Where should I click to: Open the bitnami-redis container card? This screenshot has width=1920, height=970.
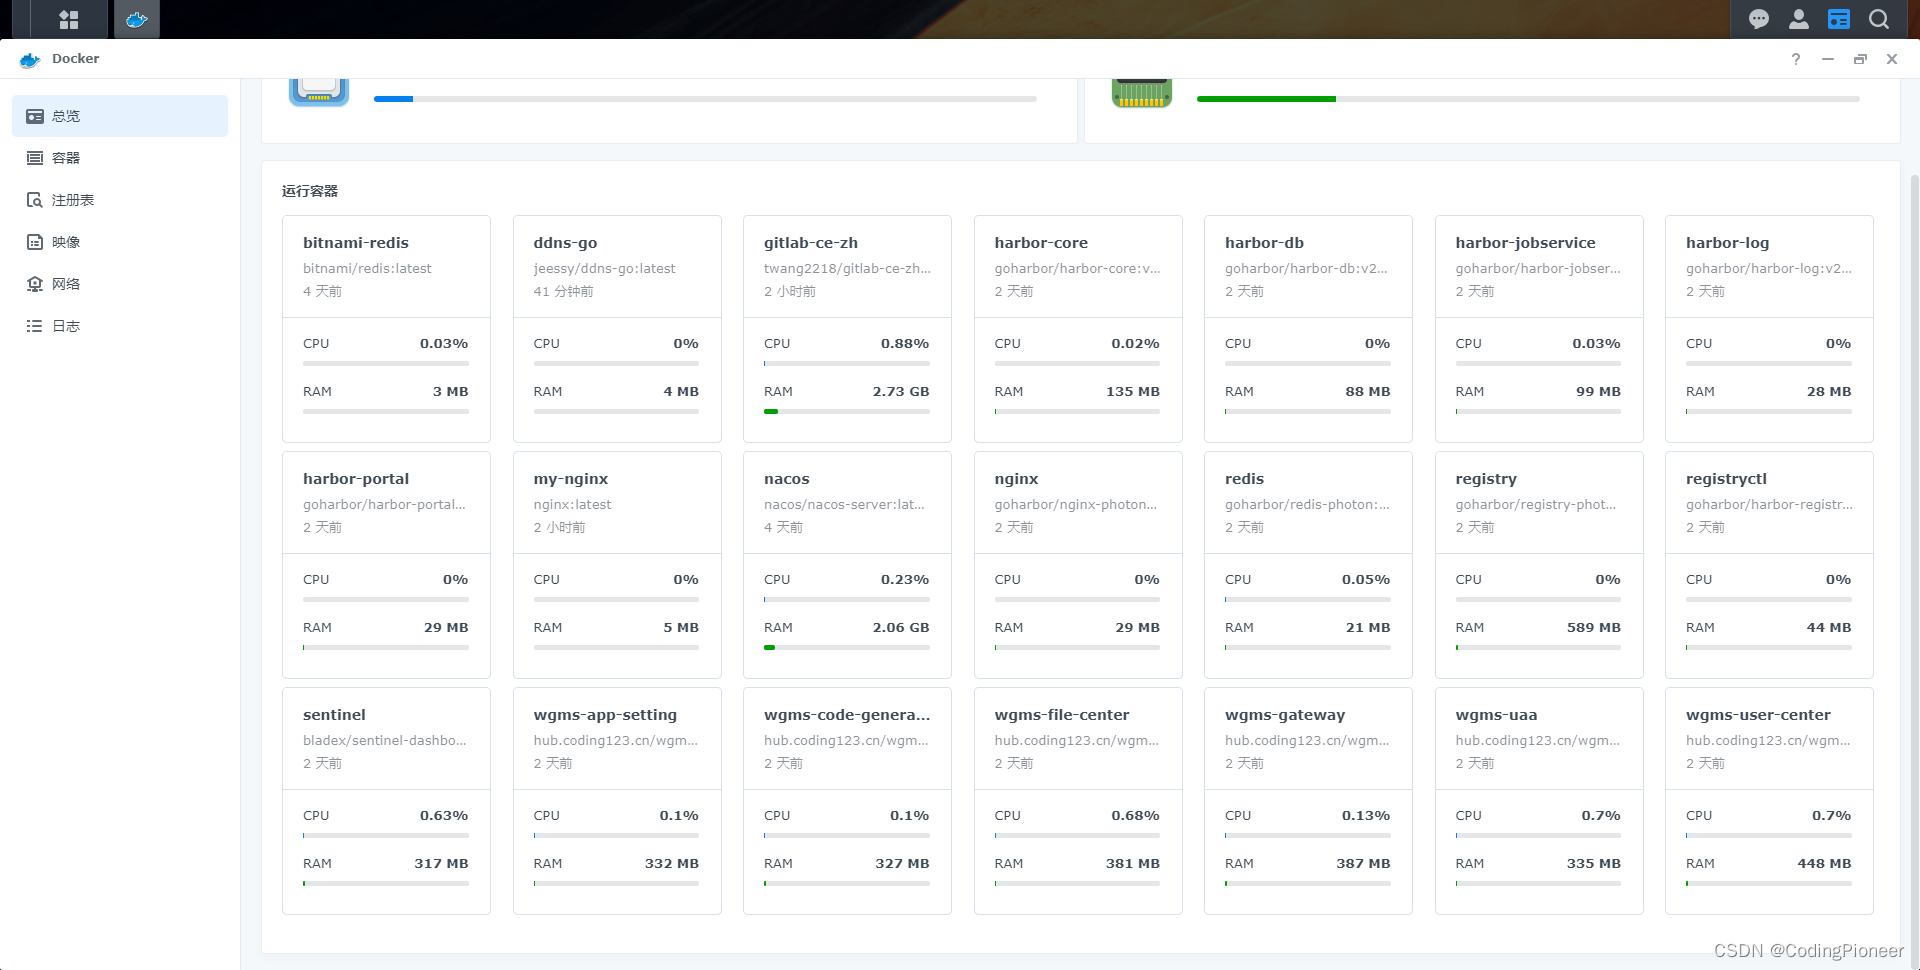point(386,329)
